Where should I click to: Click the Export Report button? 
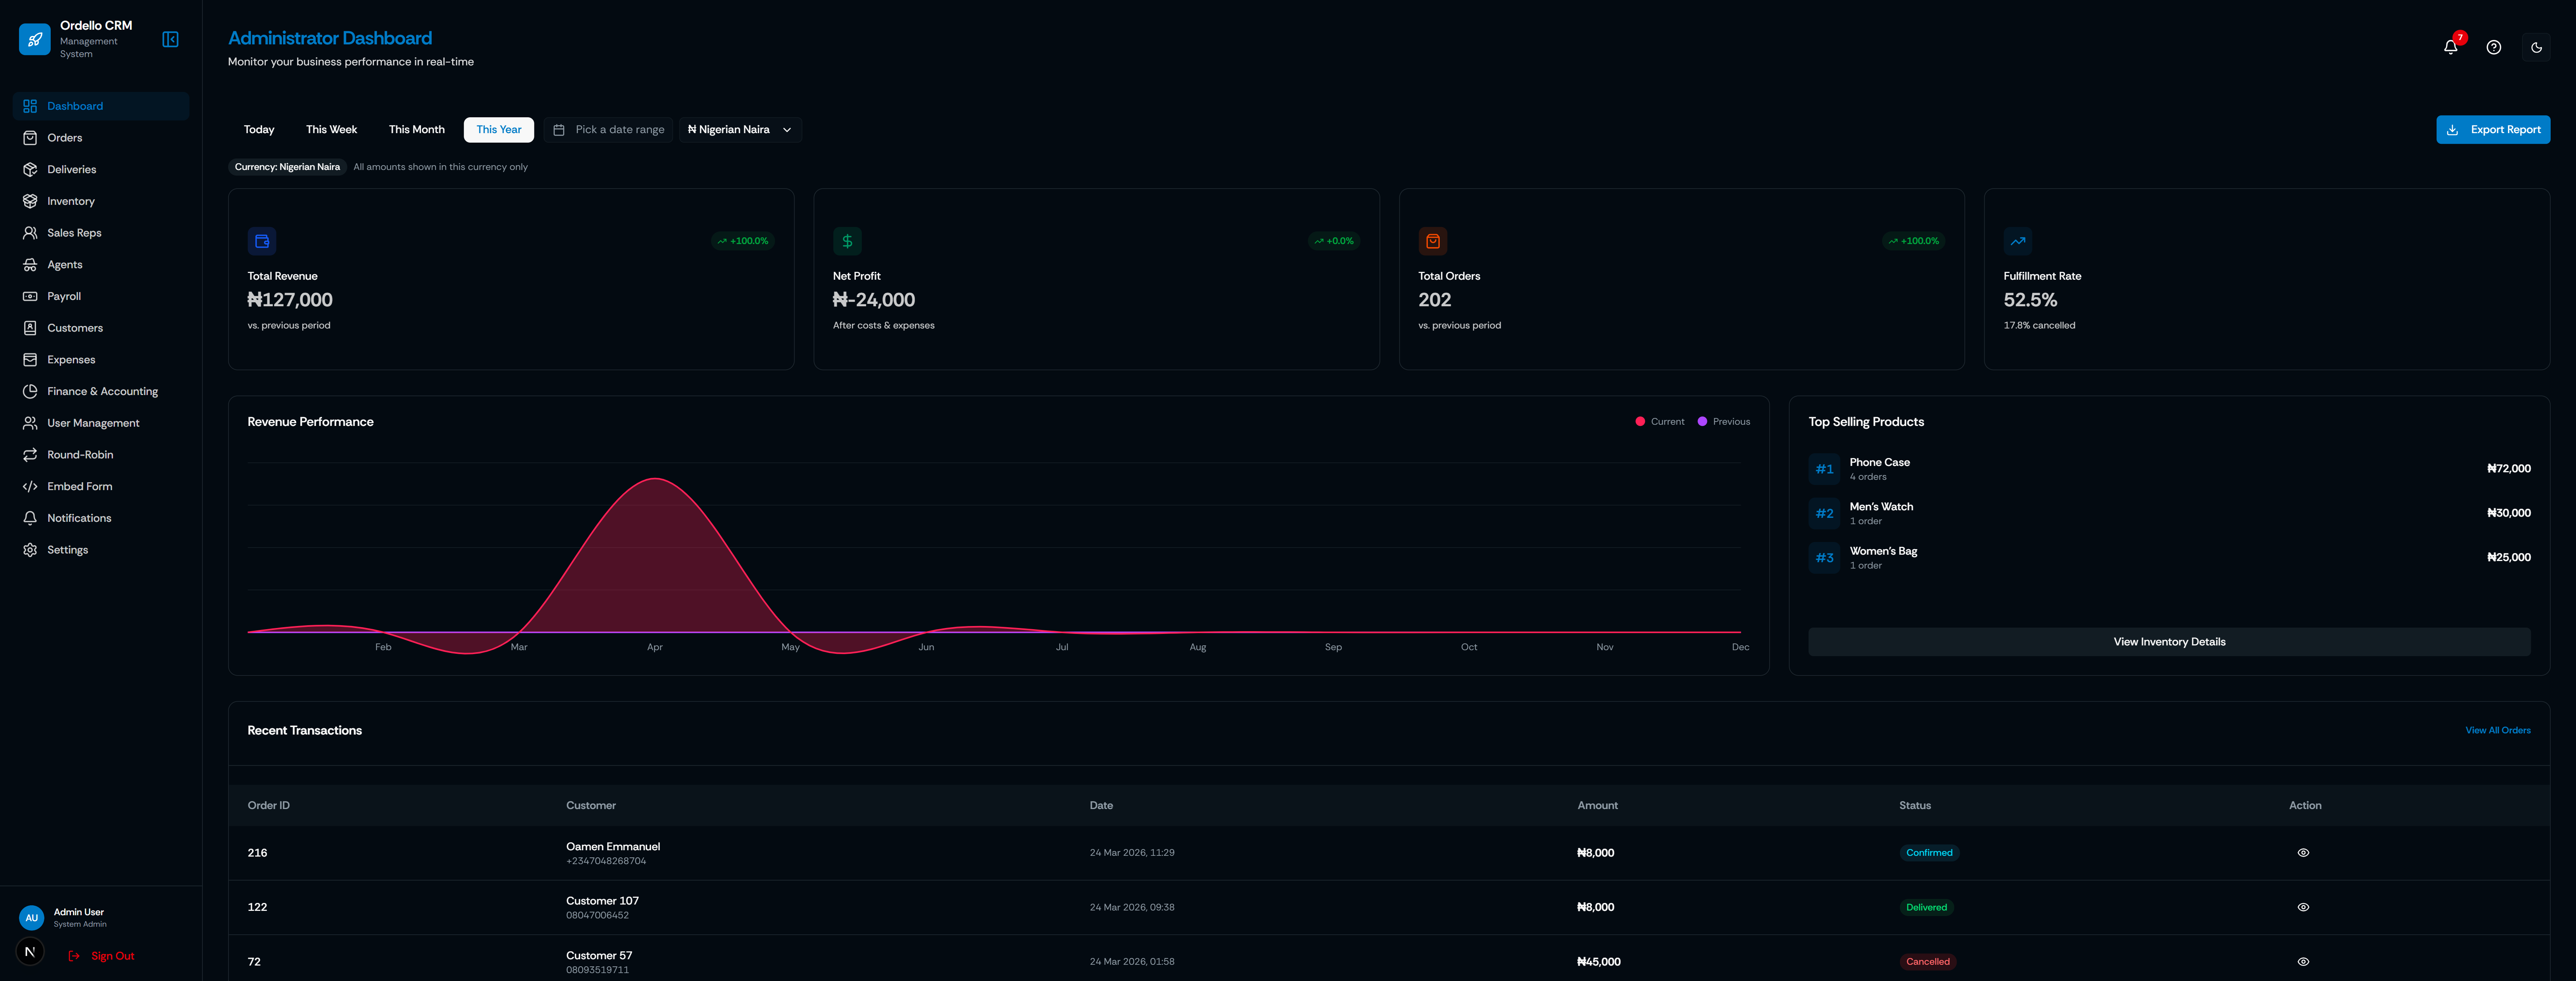[2492, 130]
